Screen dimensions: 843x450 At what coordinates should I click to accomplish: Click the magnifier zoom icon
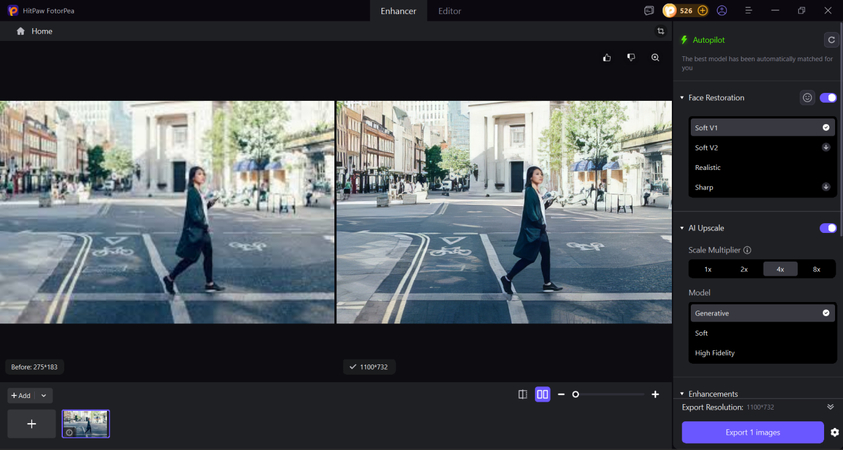pos(655,58)
